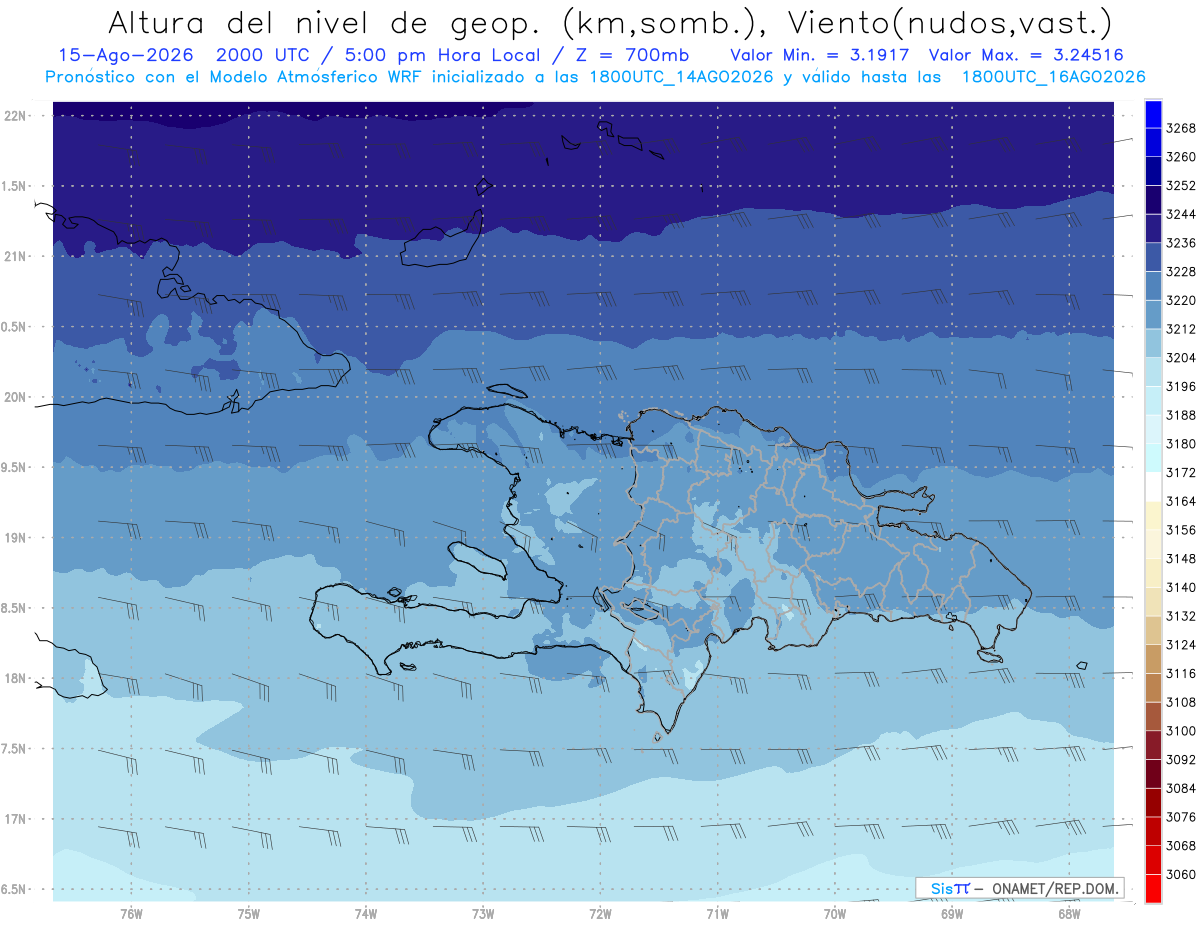Click the longitude label 69W
This screenshot has height=927, width=1200.
952,913
